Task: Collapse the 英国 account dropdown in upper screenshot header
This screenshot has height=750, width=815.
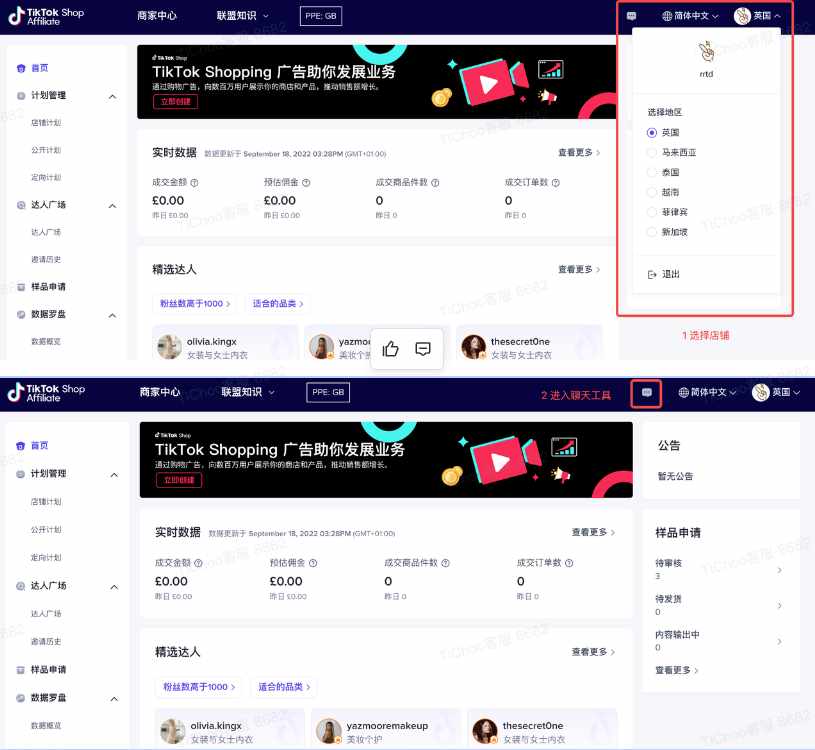Action: pos(757,16)
